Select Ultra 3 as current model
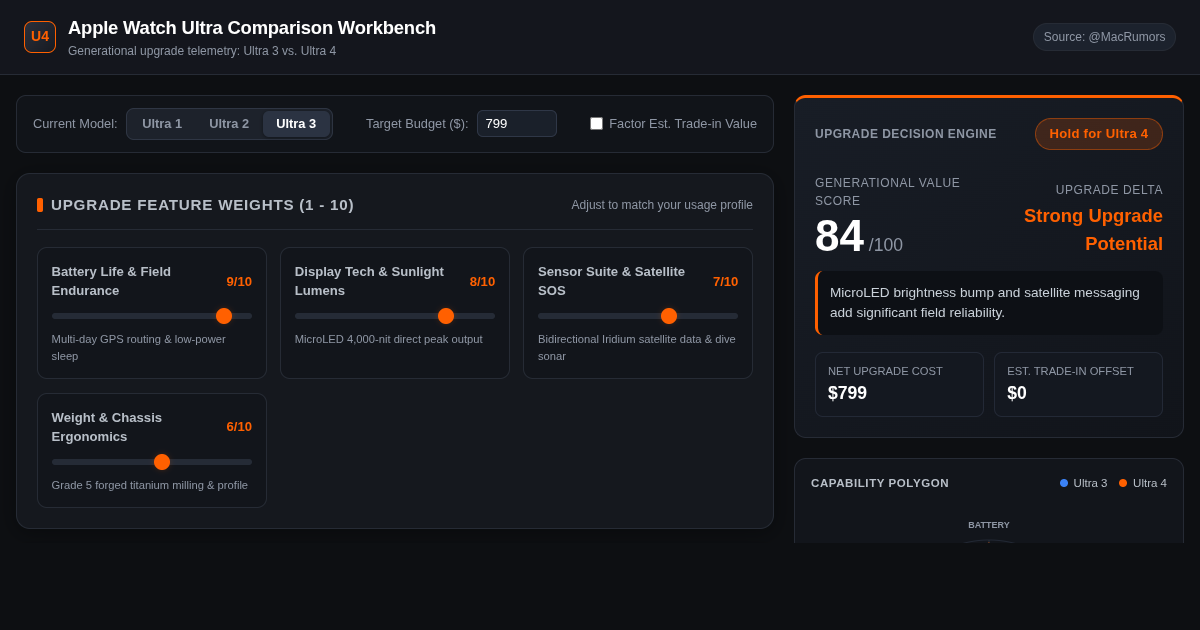The width and height of the screenshot is (1200, 630). tap(296, 124)
